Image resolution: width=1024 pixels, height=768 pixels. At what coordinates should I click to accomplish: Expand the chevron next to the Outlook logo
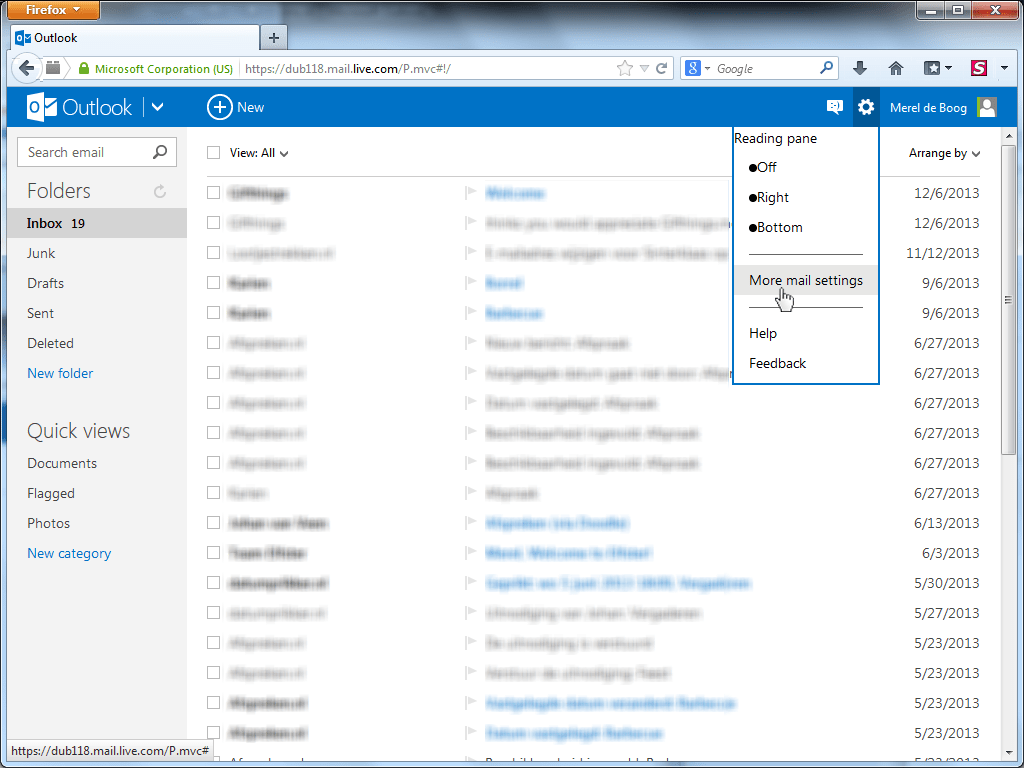pyautogui.click(x=157, y=107)
